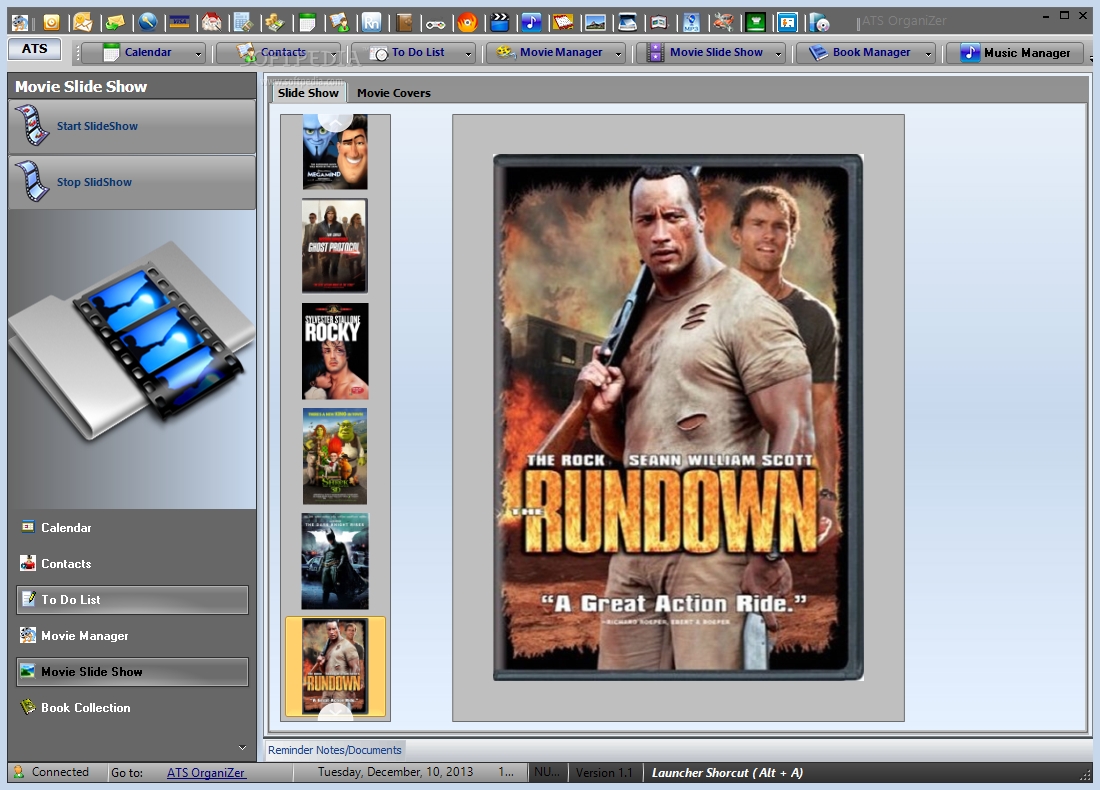Expand the Calendar dropdown arrow

(199, 53)
